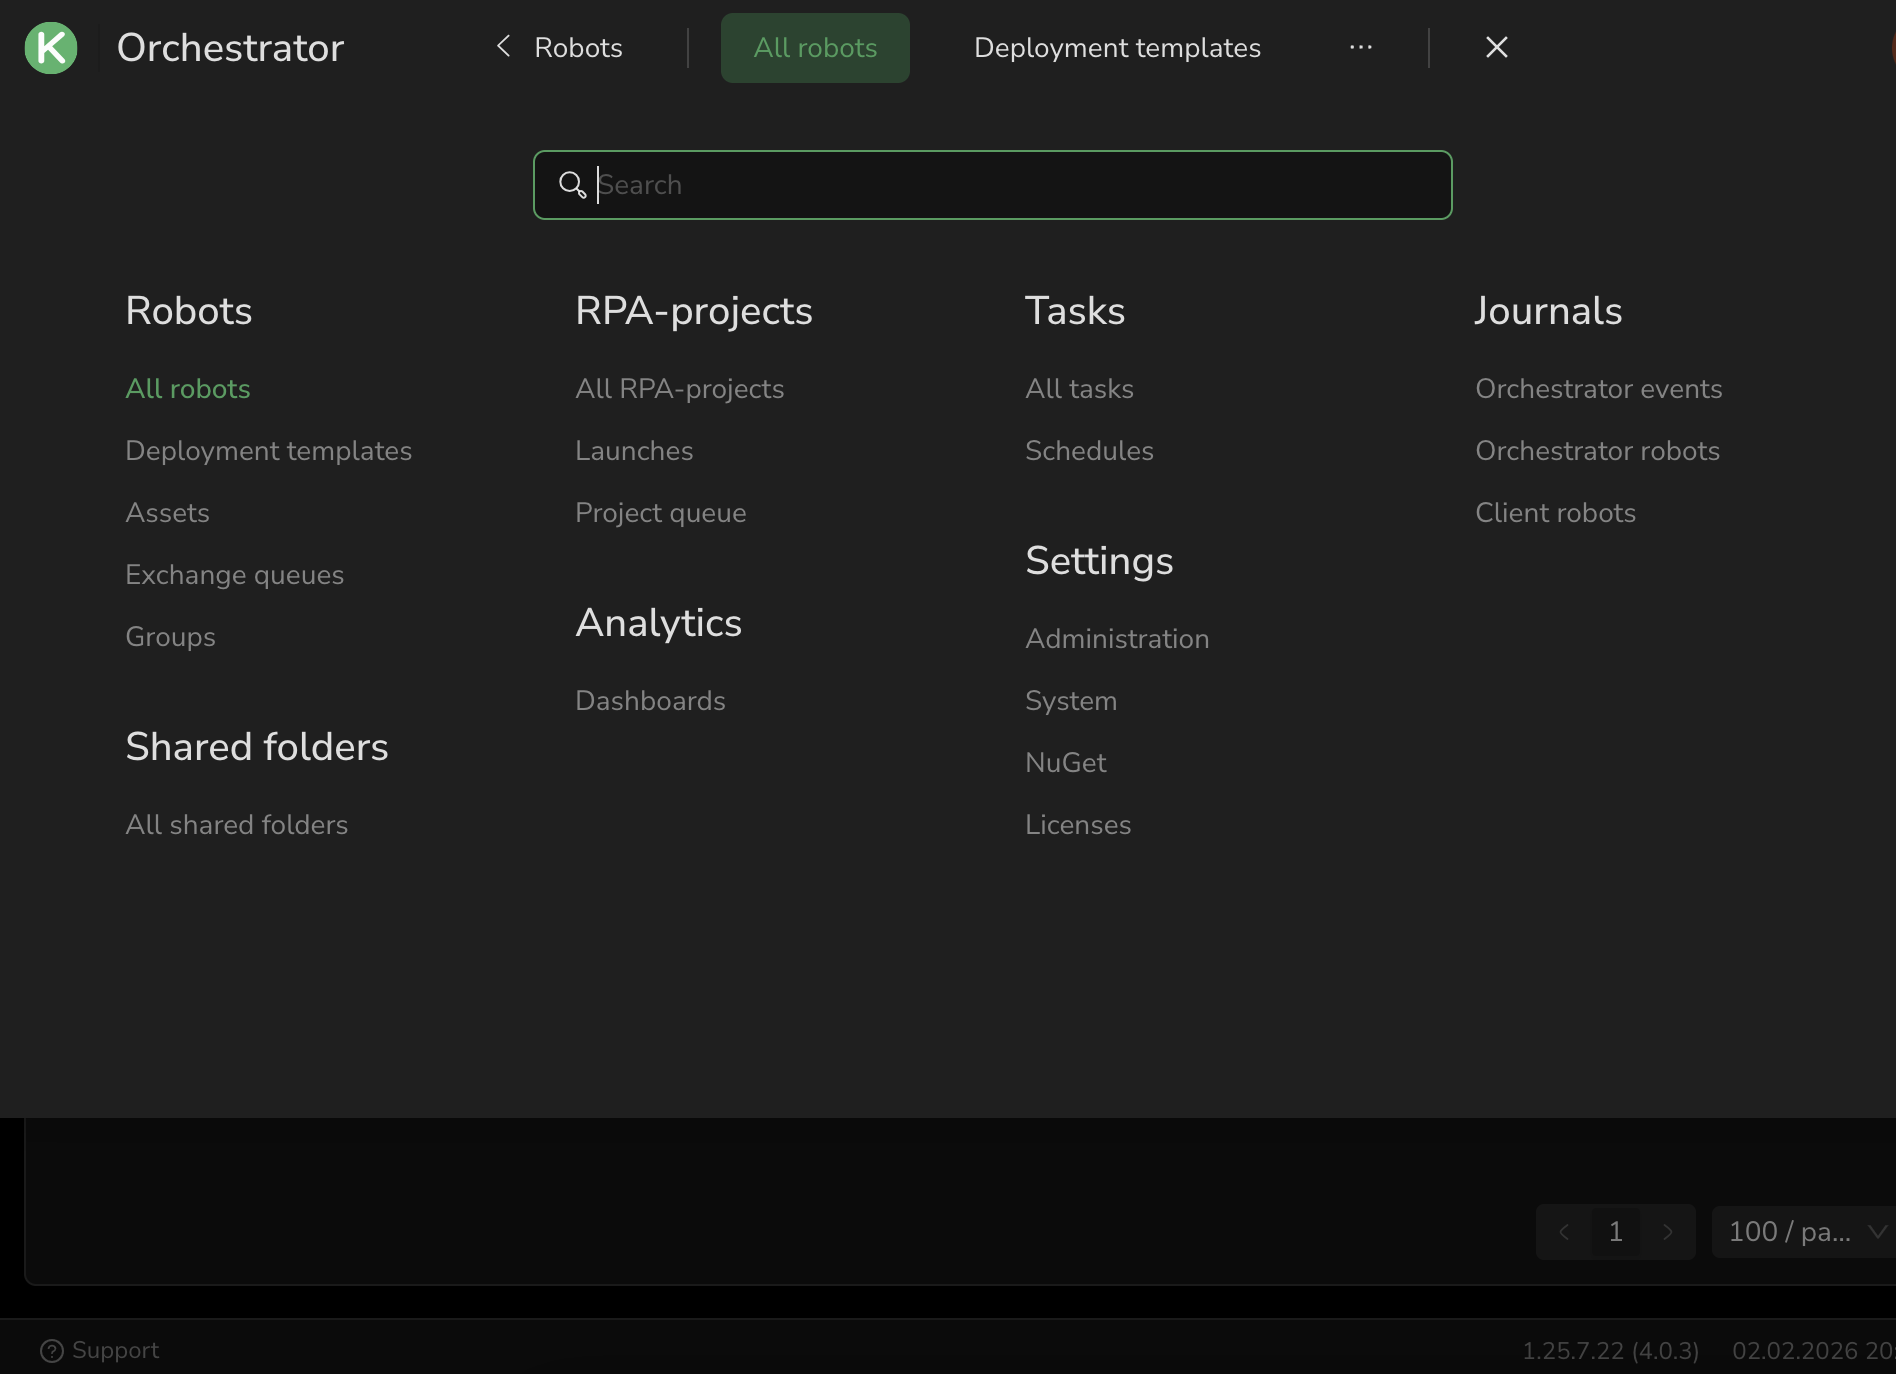Navigate to Schedules under Tasks
The height and width of the screenshot is (1374, 1896).
[x=1089, y=451]
